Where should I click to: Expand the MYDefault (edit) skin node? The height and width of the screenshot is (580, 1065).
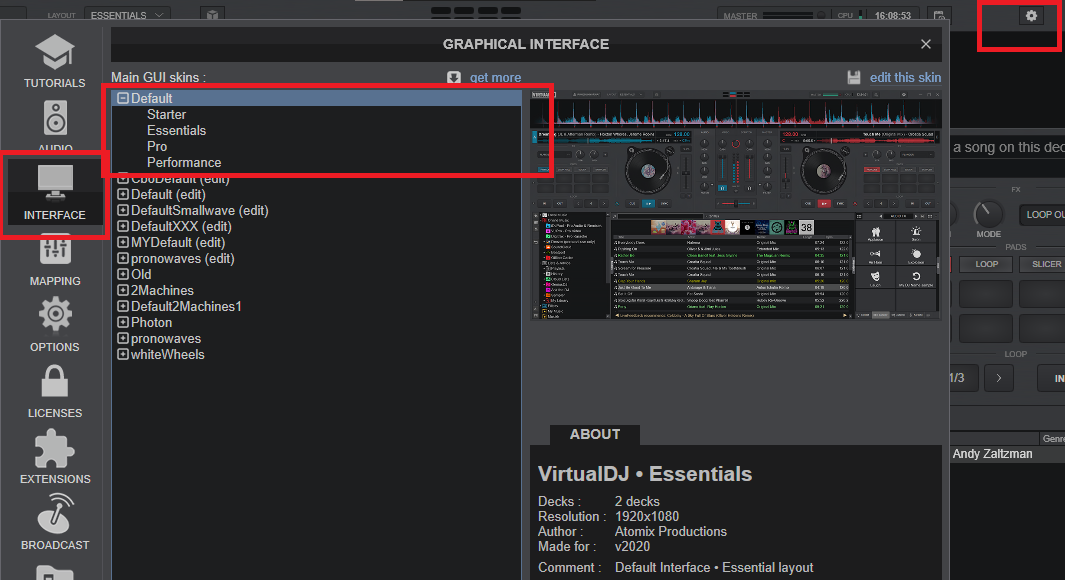click(x=123, y=242)
